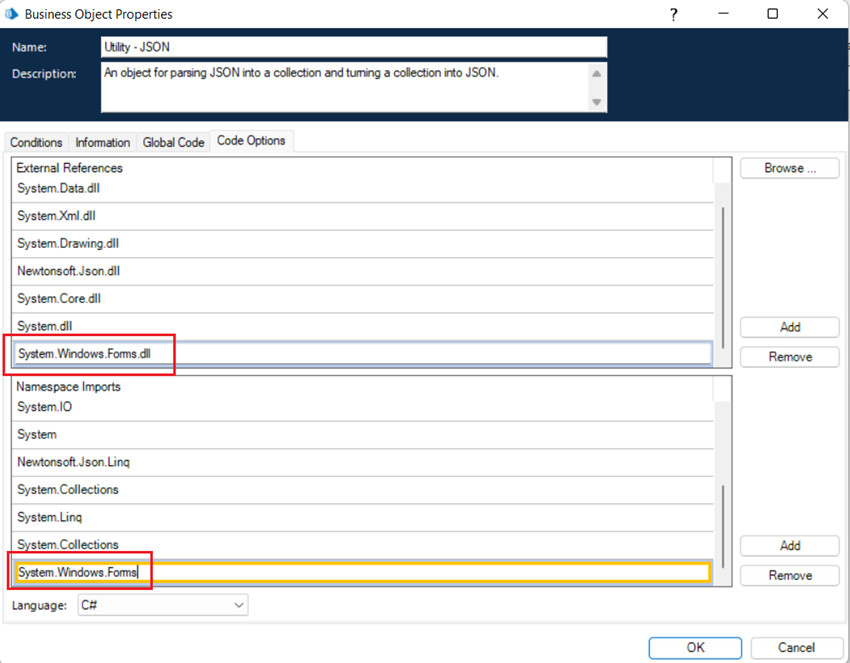Click the Name field with Utility - JSON
This screenshot has height=663, width=850.
[354, 47]
